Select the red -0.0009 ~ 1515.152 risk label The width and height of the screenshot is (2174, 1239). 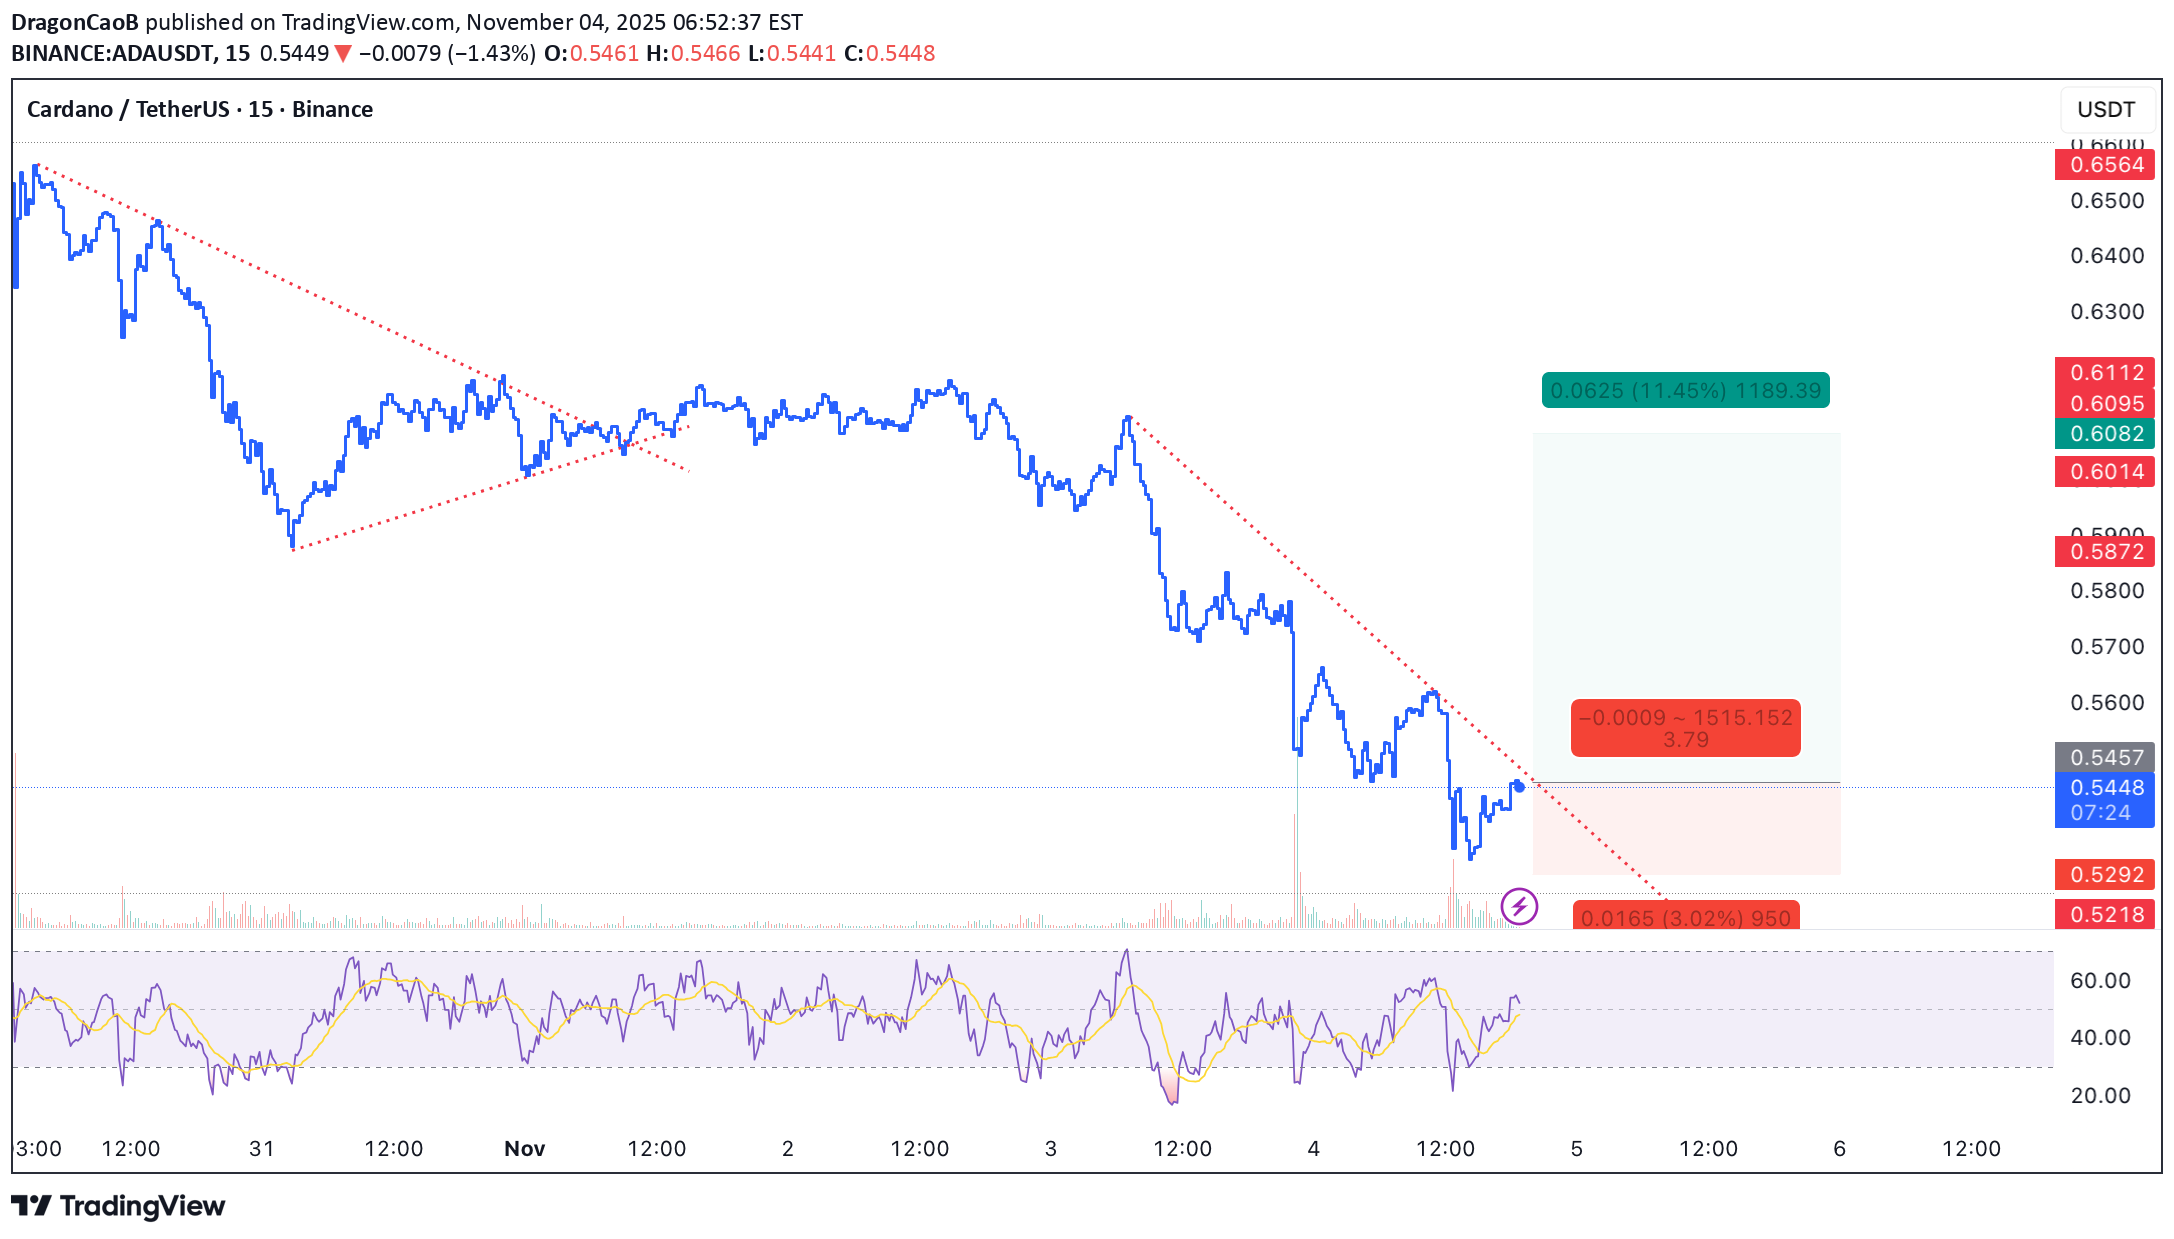[x=1685, y=728]
